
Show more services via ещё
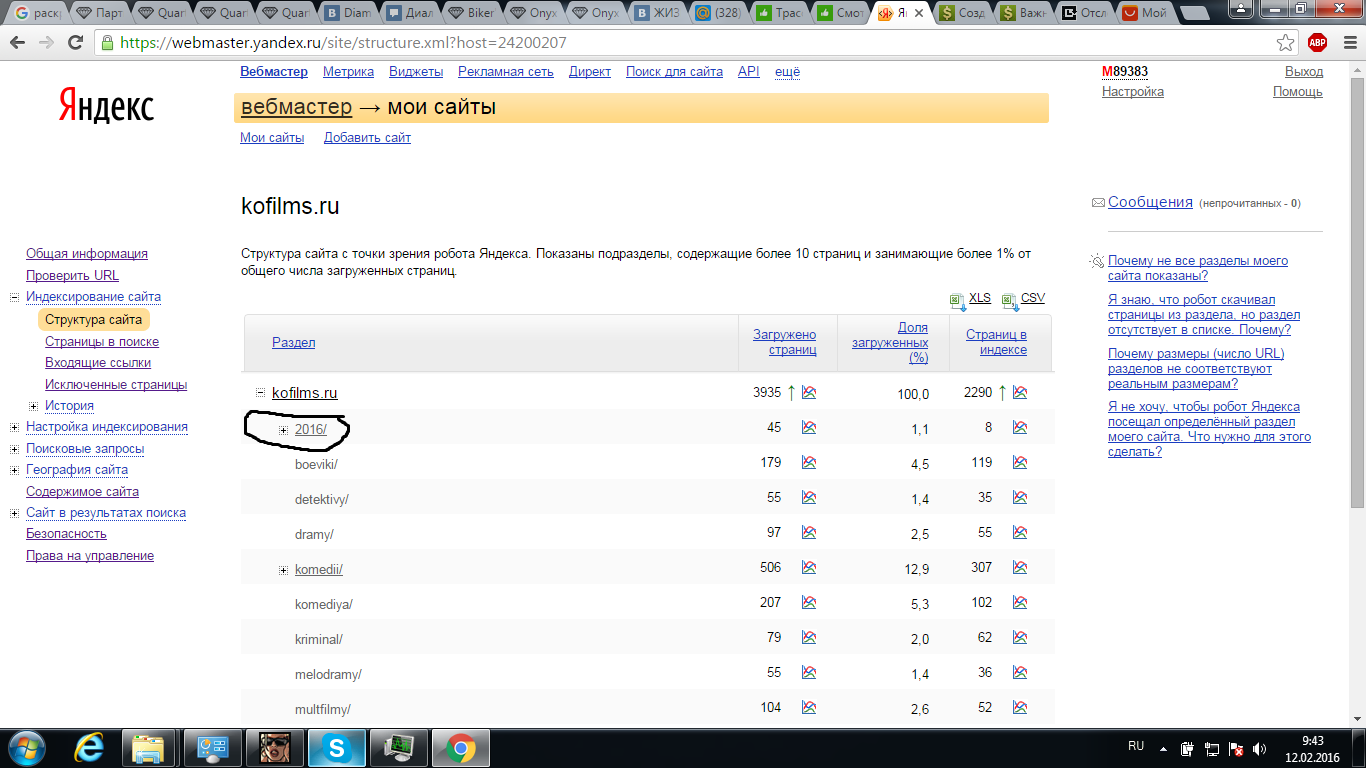pos(787,72)
